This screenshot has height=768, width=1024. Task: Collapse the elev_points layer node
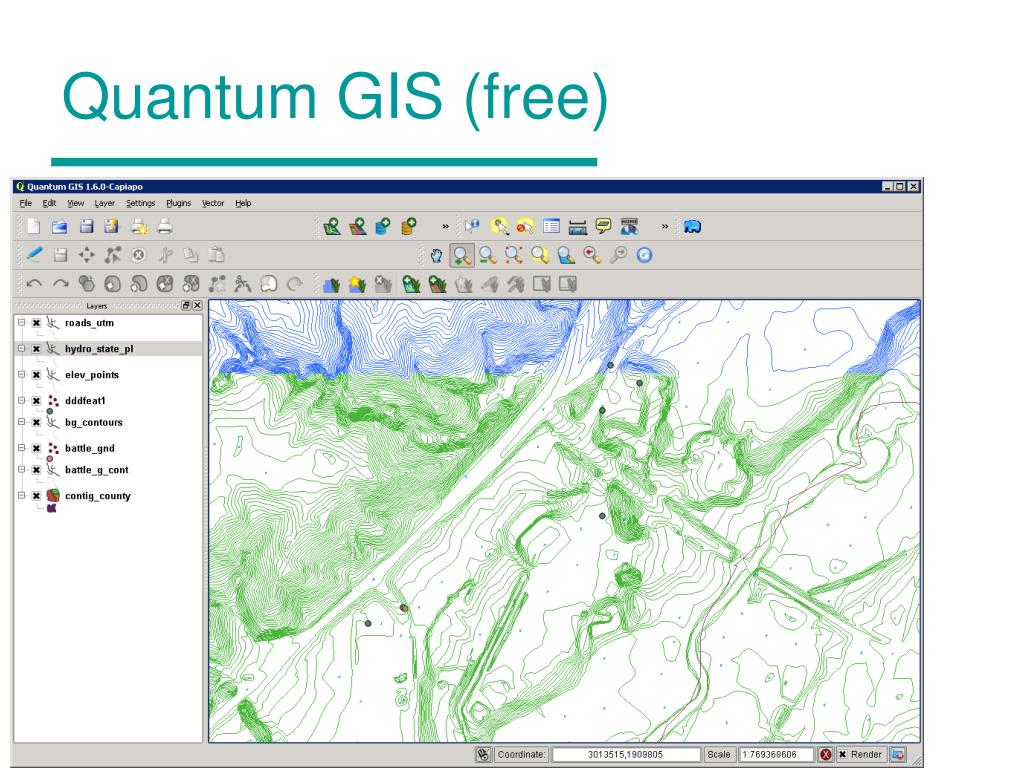(22, 374)
